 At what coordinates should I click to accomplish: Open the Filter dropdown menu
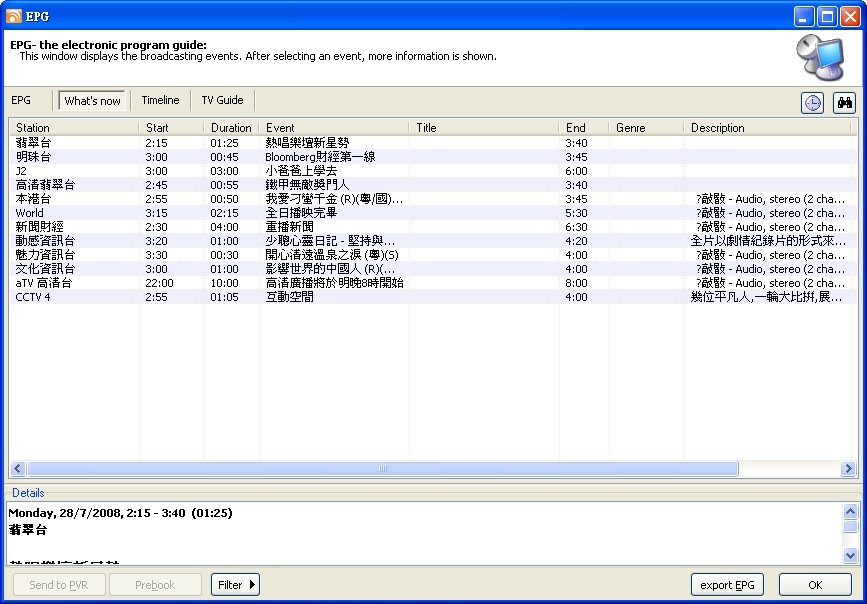[x=235, y=585]
